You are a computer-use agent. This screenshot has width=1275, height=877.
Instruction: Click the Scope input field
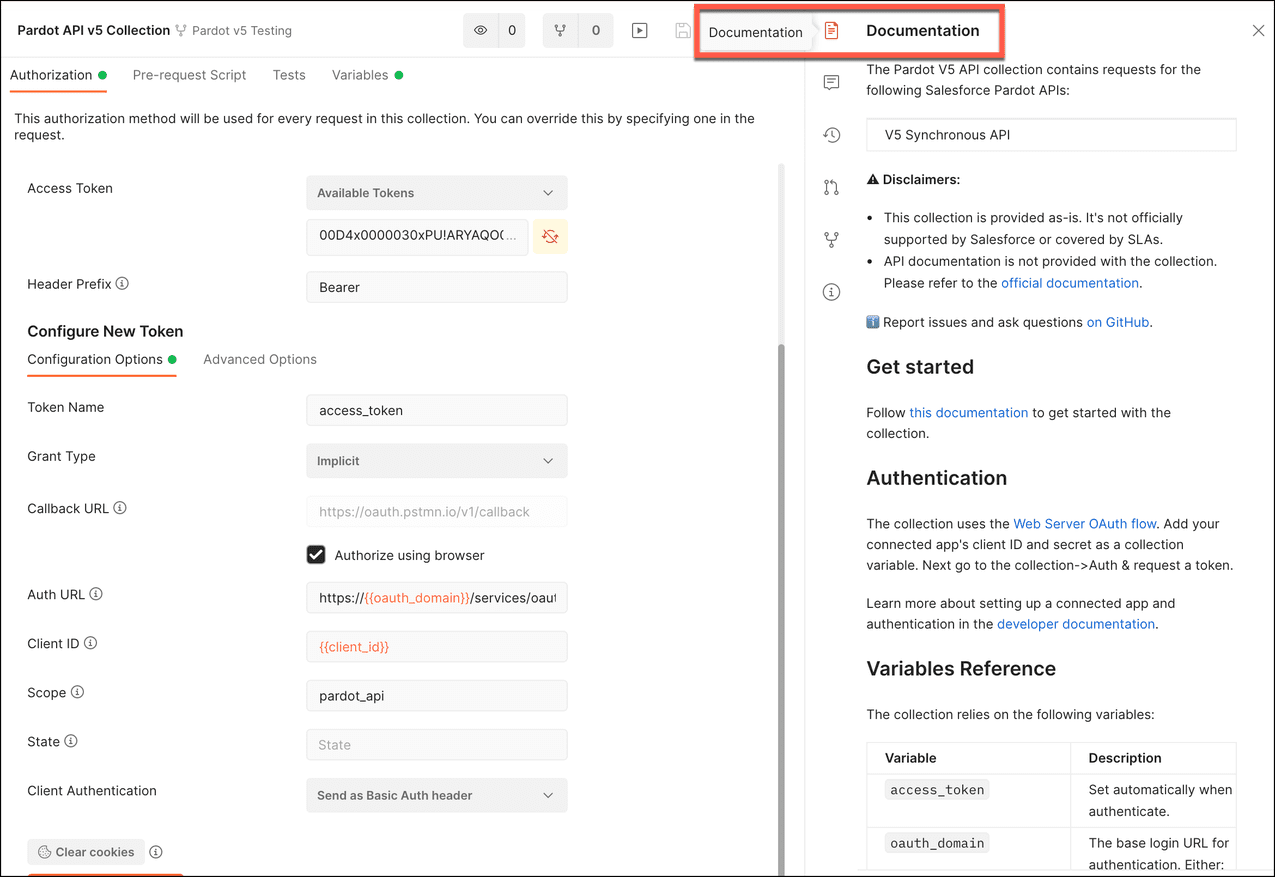tap(436, 696)
